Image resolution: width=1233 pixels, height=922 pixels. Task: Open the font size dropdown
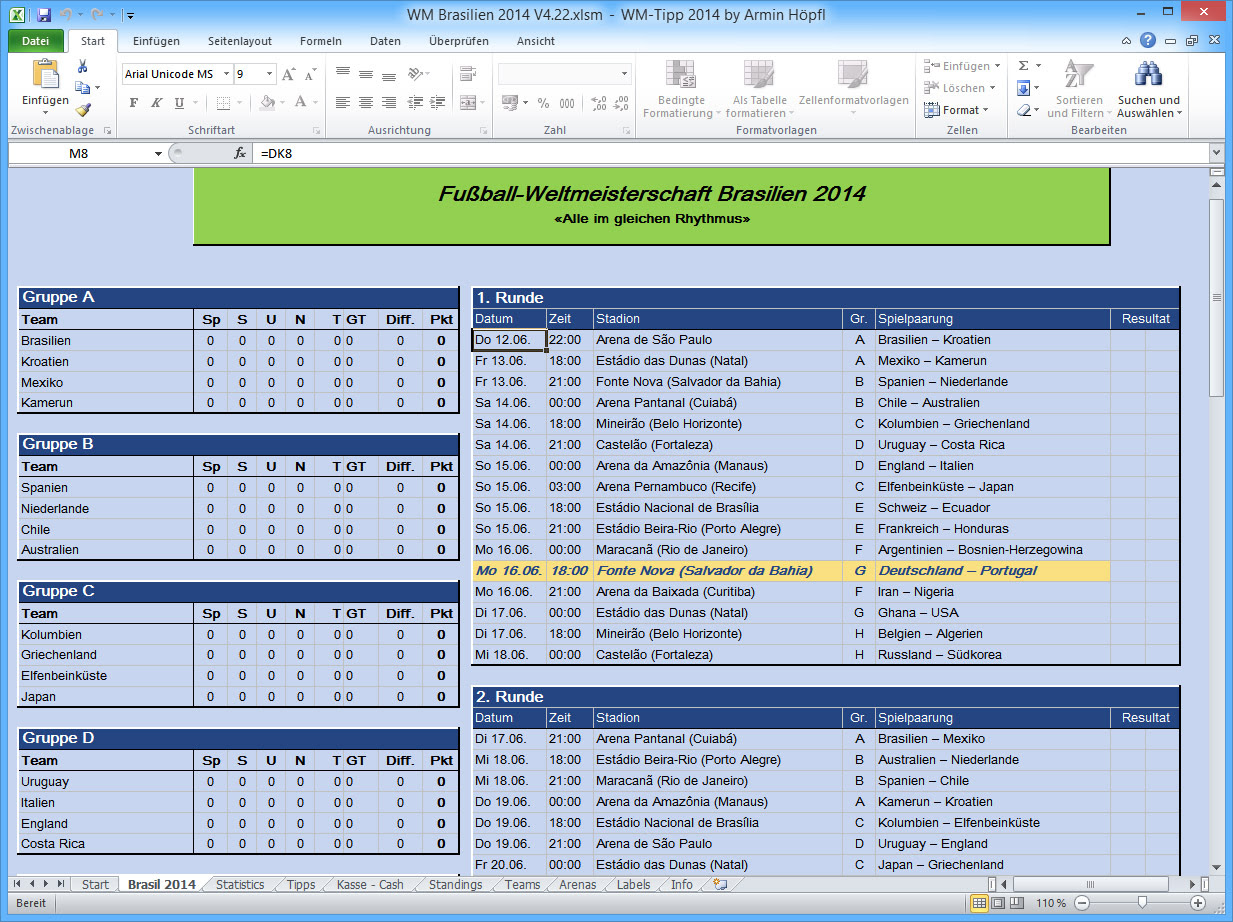click(x=269, y=74)
